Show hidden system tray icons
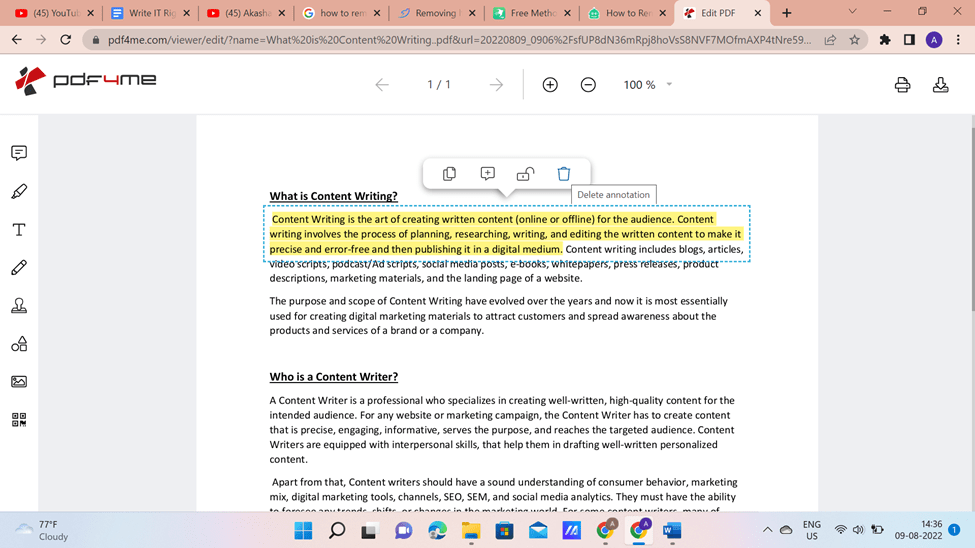The width and height of the screenshot is (975, 548). pos(767,530)
